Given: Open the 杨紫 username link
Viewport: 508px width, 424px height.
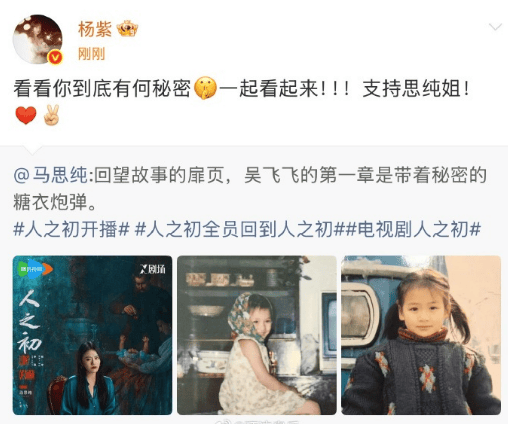Looking at the screenshot, I should pos(95,29).
